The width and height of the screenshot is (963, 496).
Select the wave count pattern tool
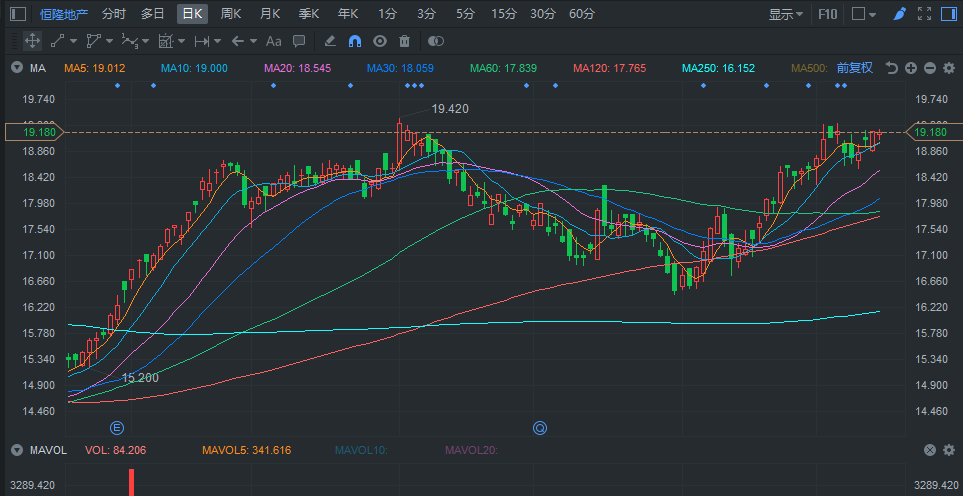click(x=130, y=41)
